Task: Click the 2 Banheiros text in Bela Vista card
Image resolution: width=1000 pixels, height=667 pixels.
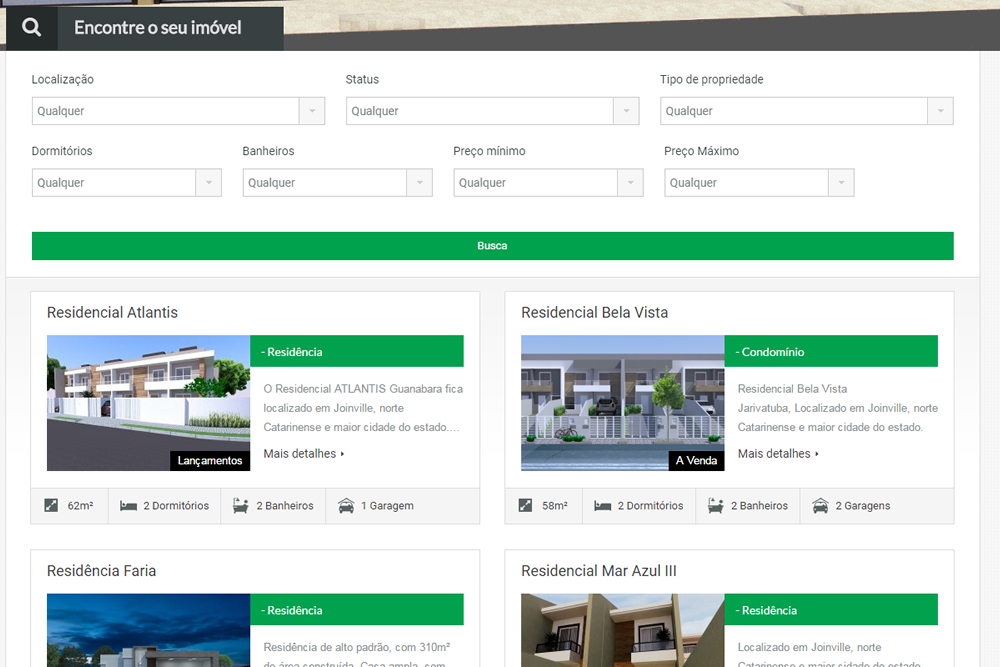Action: pos(759,506)
